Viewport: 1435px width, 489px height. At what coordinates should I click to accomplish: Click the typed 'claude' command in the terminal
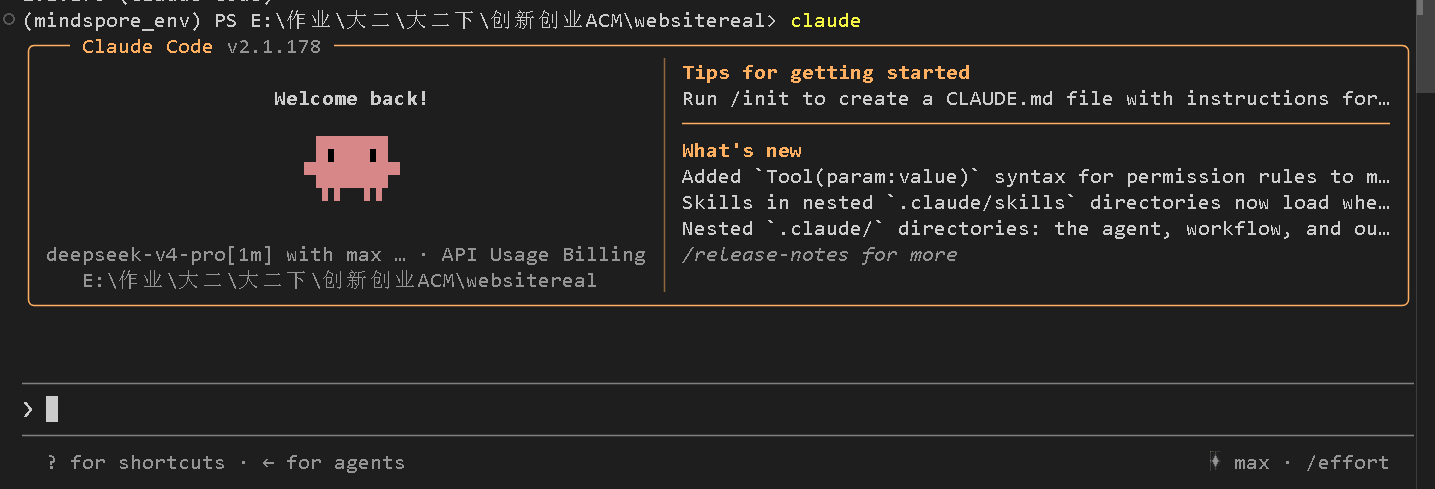825,20
